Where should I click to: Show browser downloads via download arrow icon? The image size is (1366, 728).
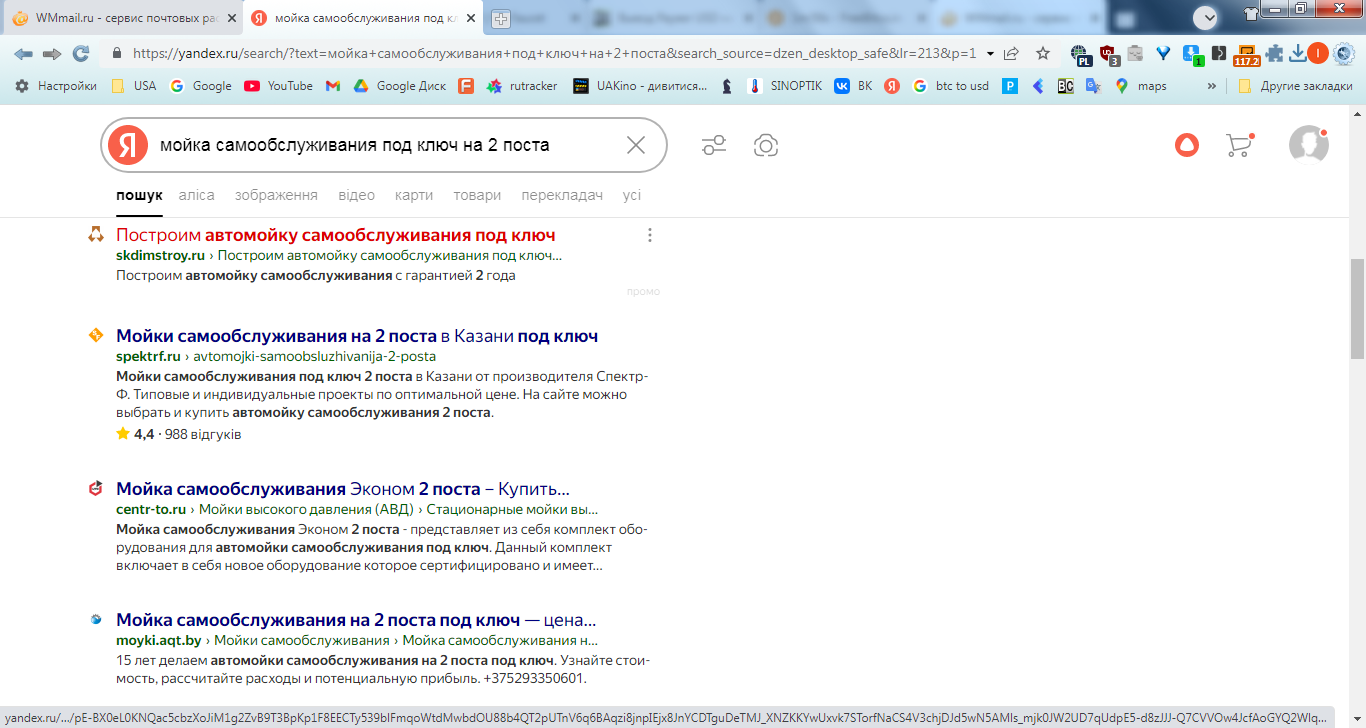[1298, 54]
